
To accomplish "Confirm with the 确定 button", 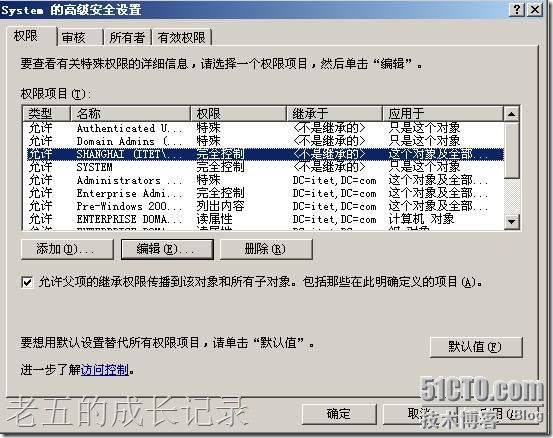I will pos(339,414).
